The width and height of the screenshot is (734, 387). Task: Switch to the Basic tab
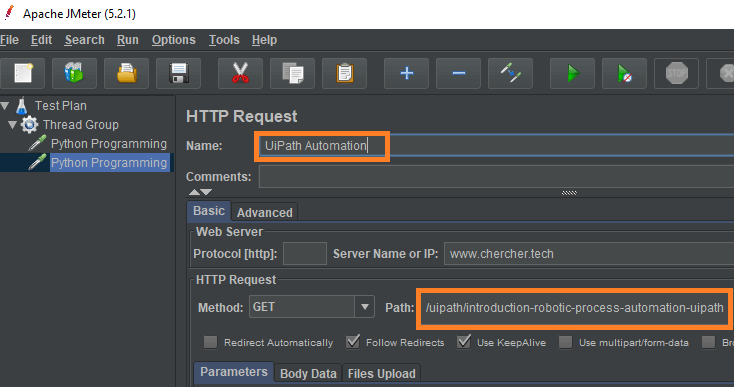point(209,211)
